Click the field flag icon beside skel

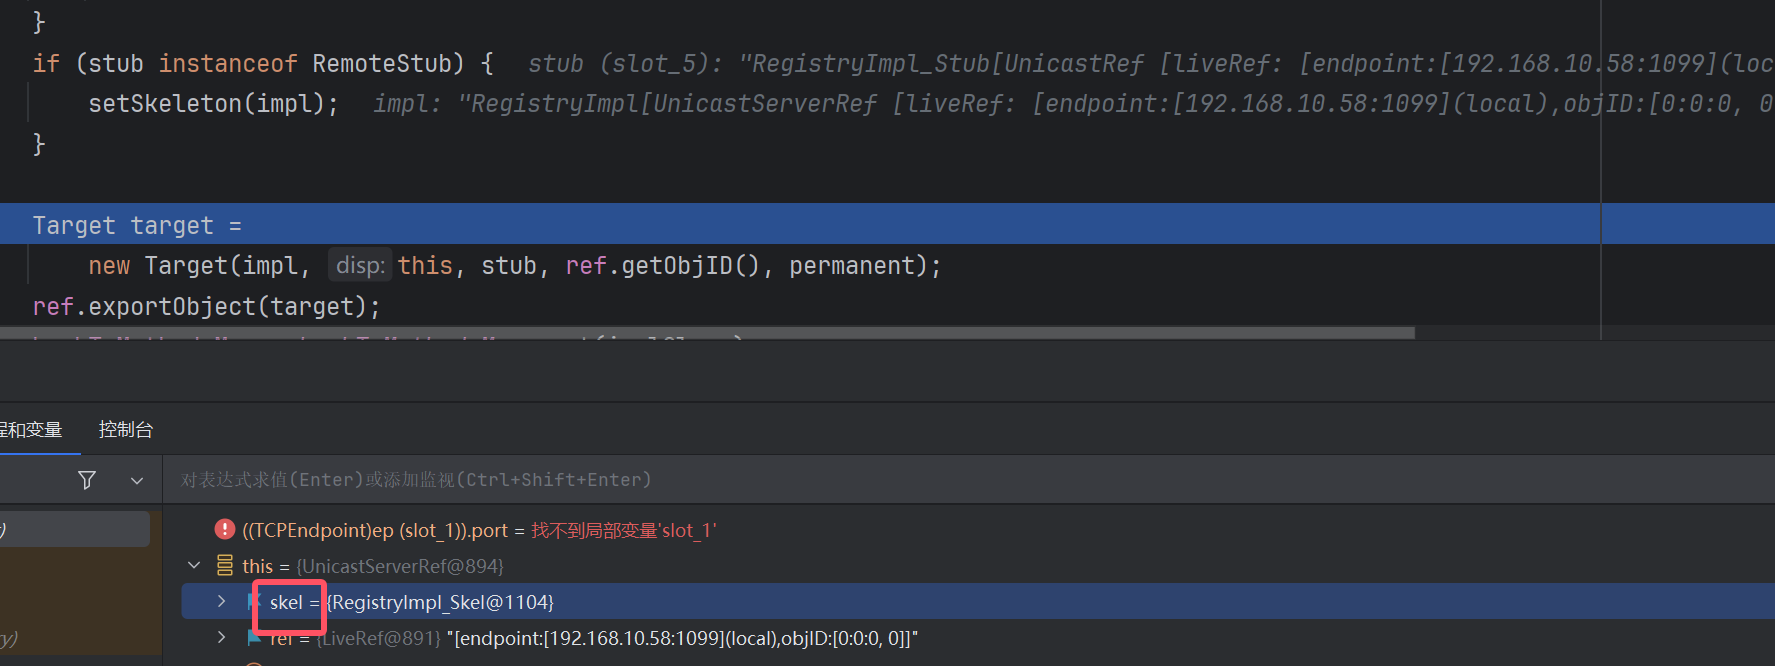(x=254, y=602)
